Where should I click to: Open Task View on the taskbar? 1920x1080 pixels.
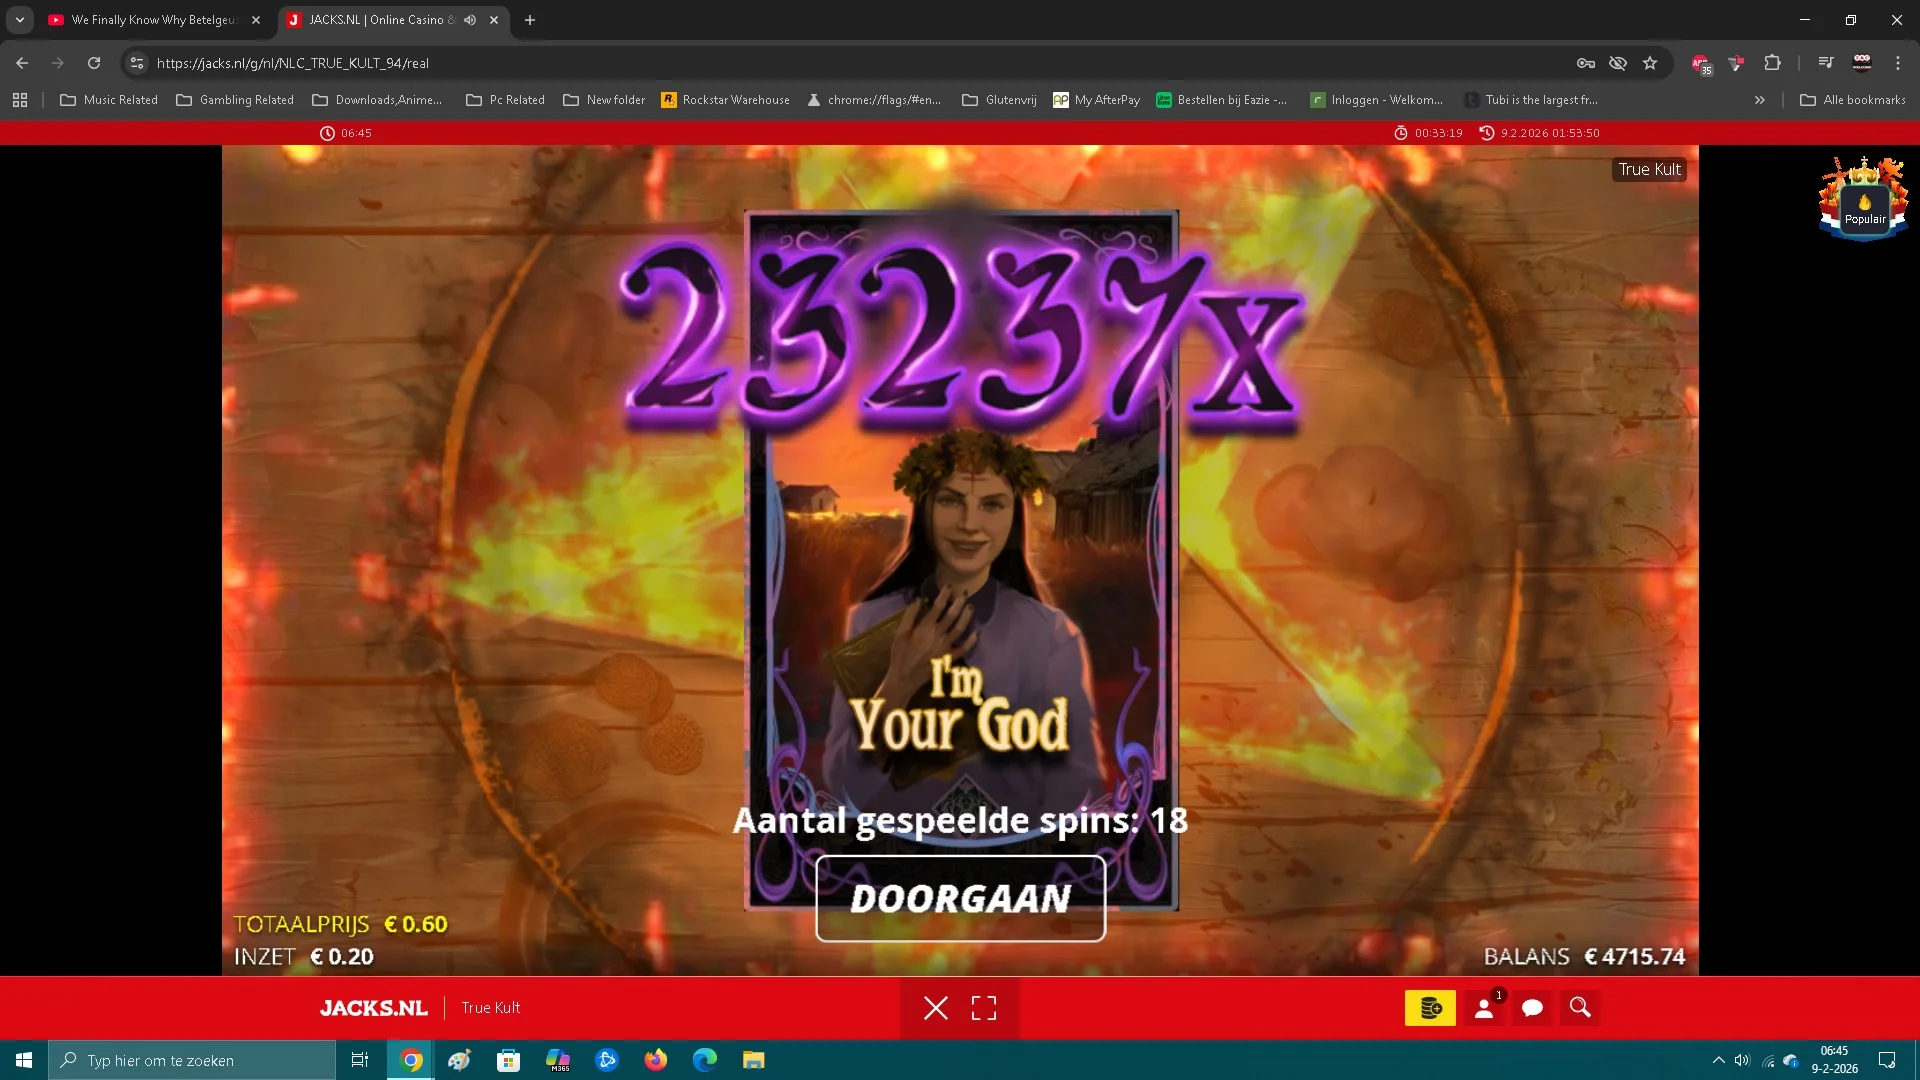point(360,1060)
